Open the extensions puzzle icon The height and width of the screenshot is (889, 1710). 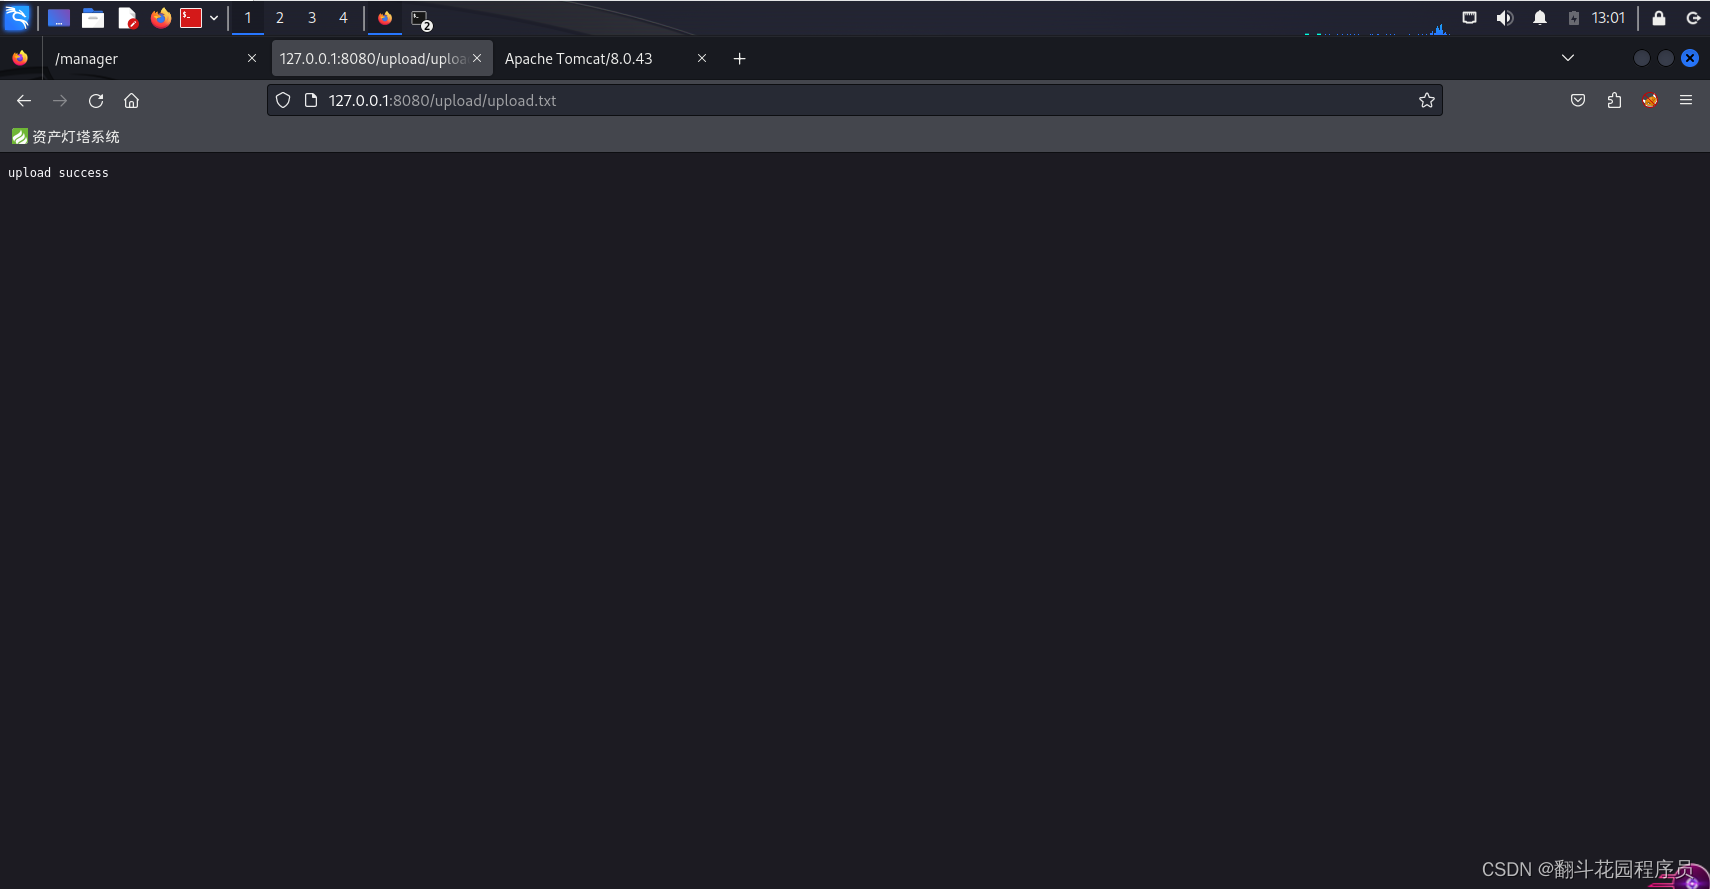click(x=1614, y=100)
